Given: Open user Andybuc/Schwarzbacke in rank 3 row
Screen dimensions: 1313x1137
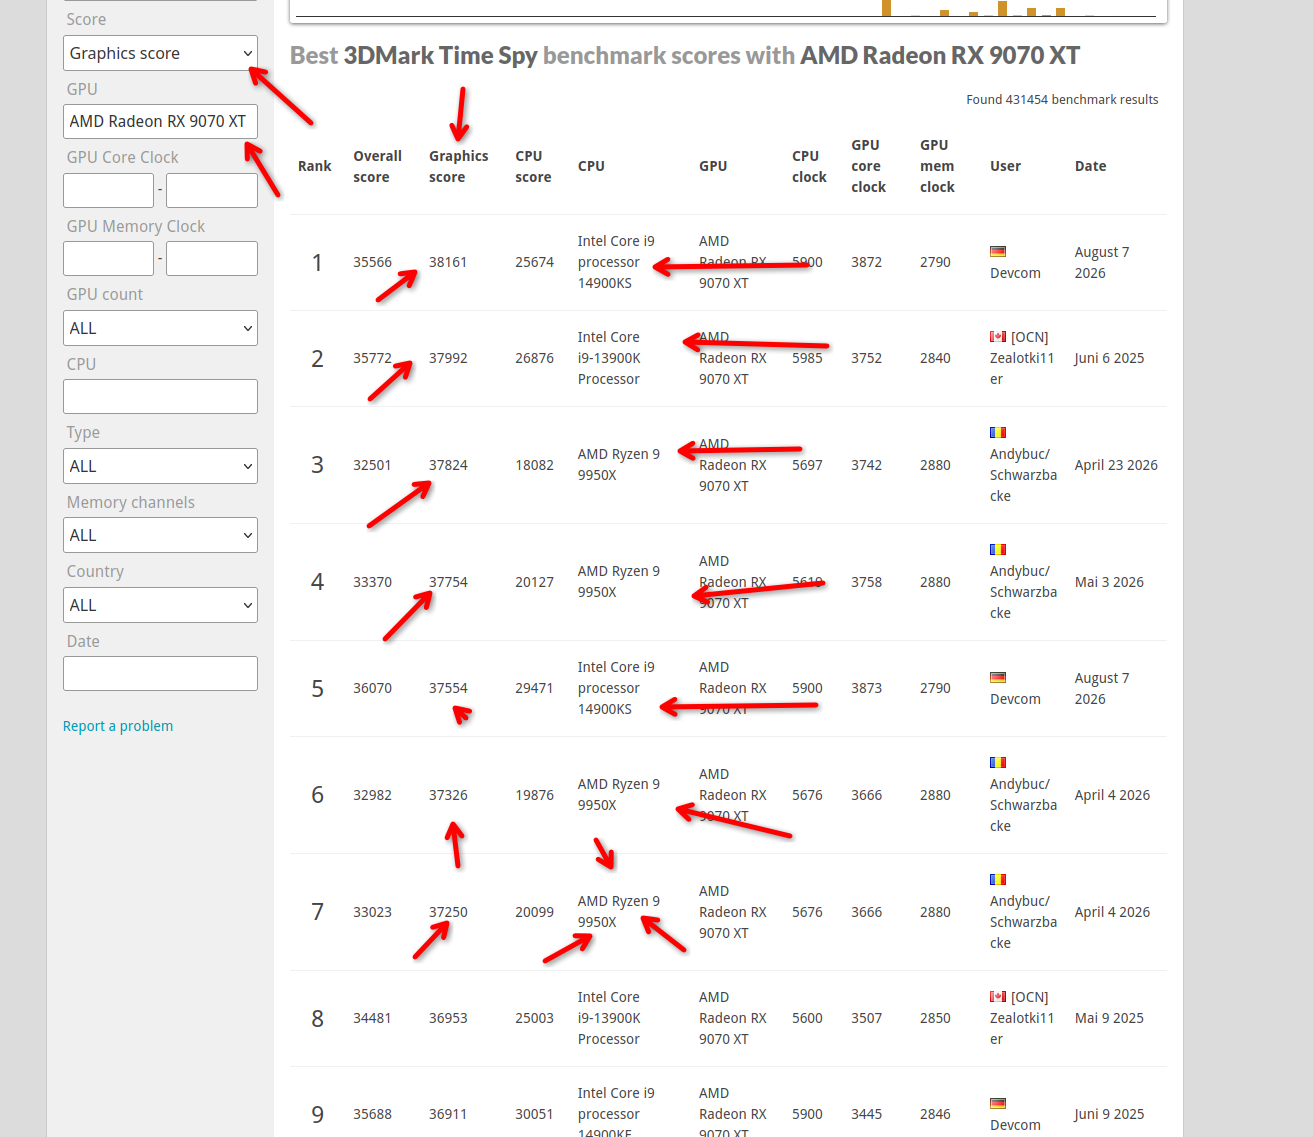Looking at the screenshot, I should [x=1023, y=475].
